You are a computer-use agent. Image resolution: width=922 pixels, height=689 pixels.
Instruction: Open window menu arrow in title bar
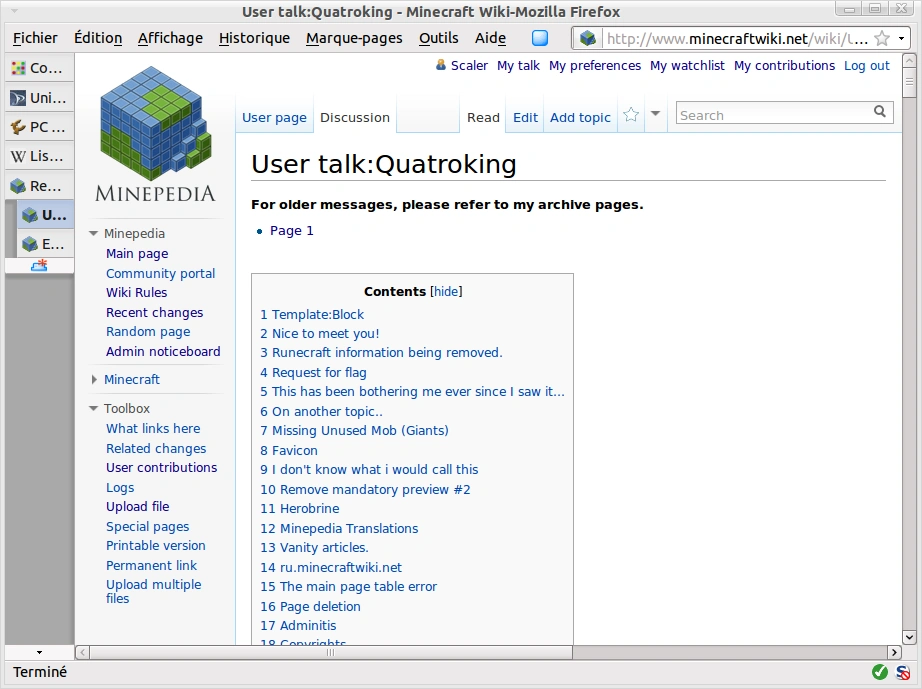[14, 11]
